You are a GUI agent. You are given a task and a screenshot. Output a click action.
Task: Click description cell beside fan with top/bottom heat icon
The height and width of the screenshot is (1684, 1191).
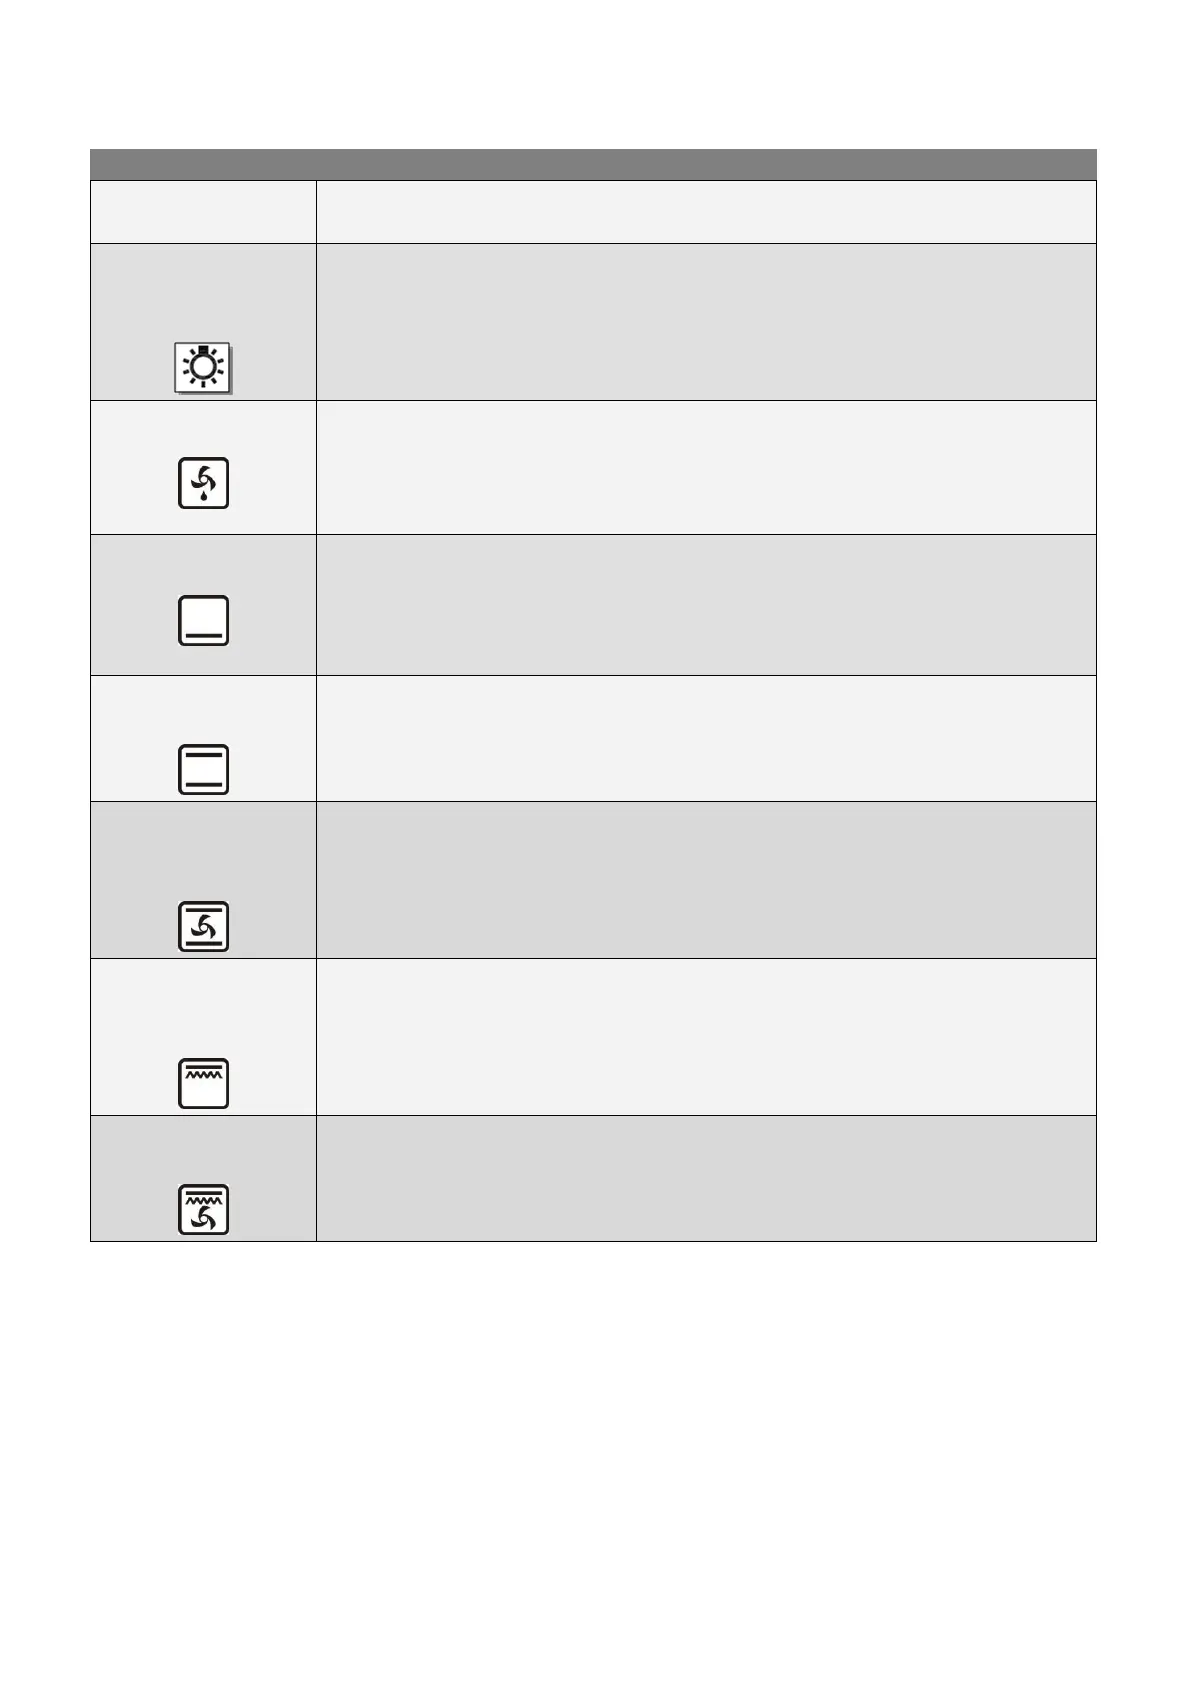coord(706,880)
